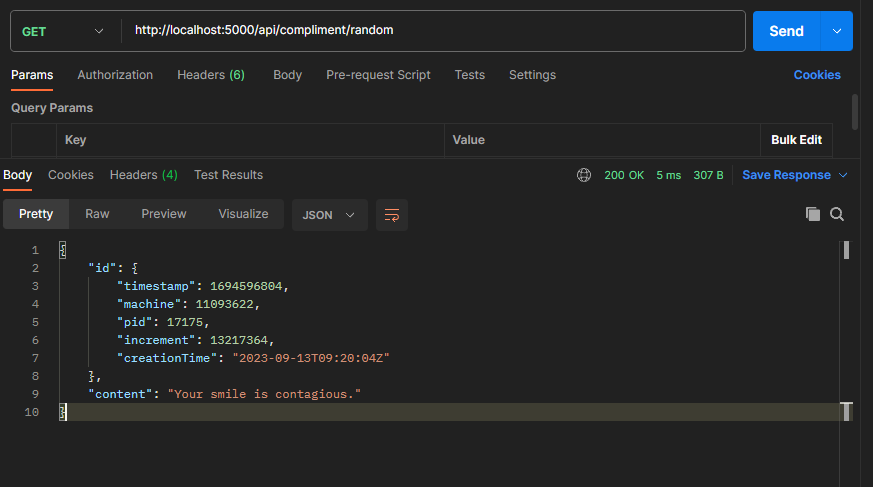This screenshot has height=487, width=873.
Task: Click line number 10 in the gutter
Action: (x=32, y=412)
